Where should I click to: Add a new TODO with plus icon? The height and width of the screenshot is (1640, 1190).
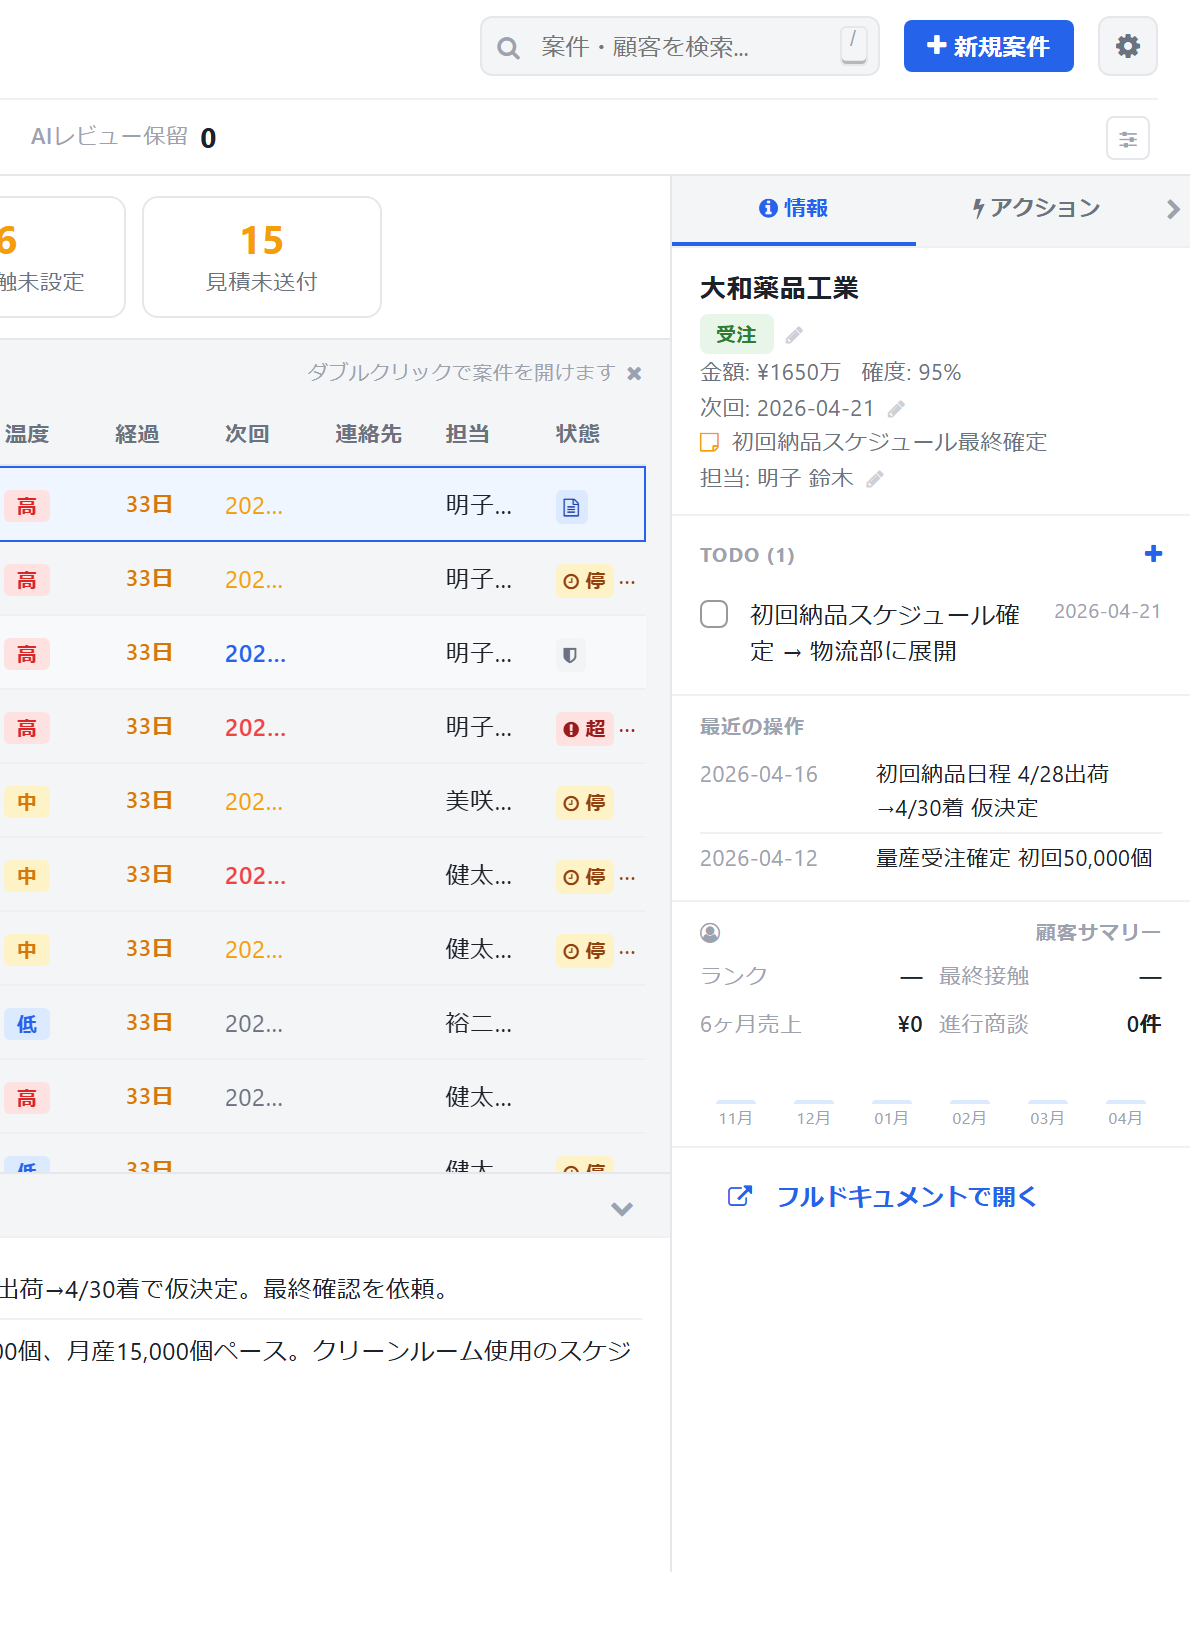tap(1153, 554)
